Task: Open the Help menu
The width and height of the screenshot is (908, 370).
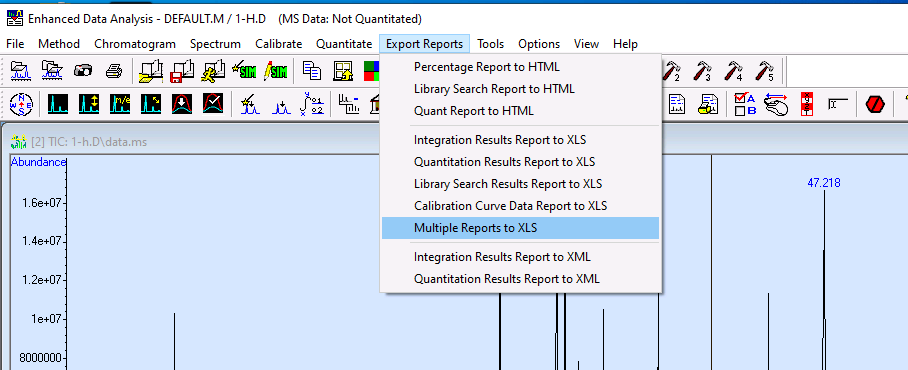Action: [x=625, y=44]
